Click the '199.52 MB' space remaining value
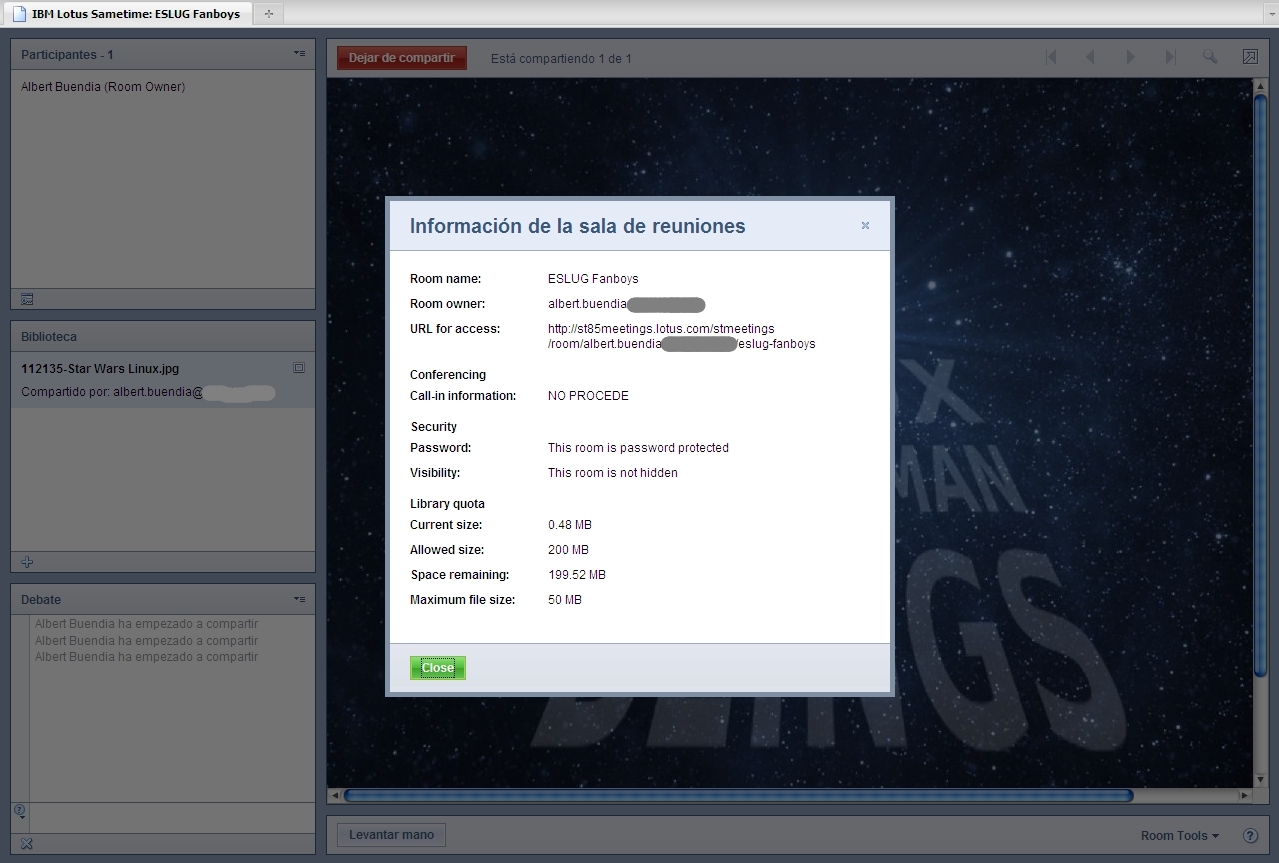The image size is (1279, 863). tap(577, 575)
